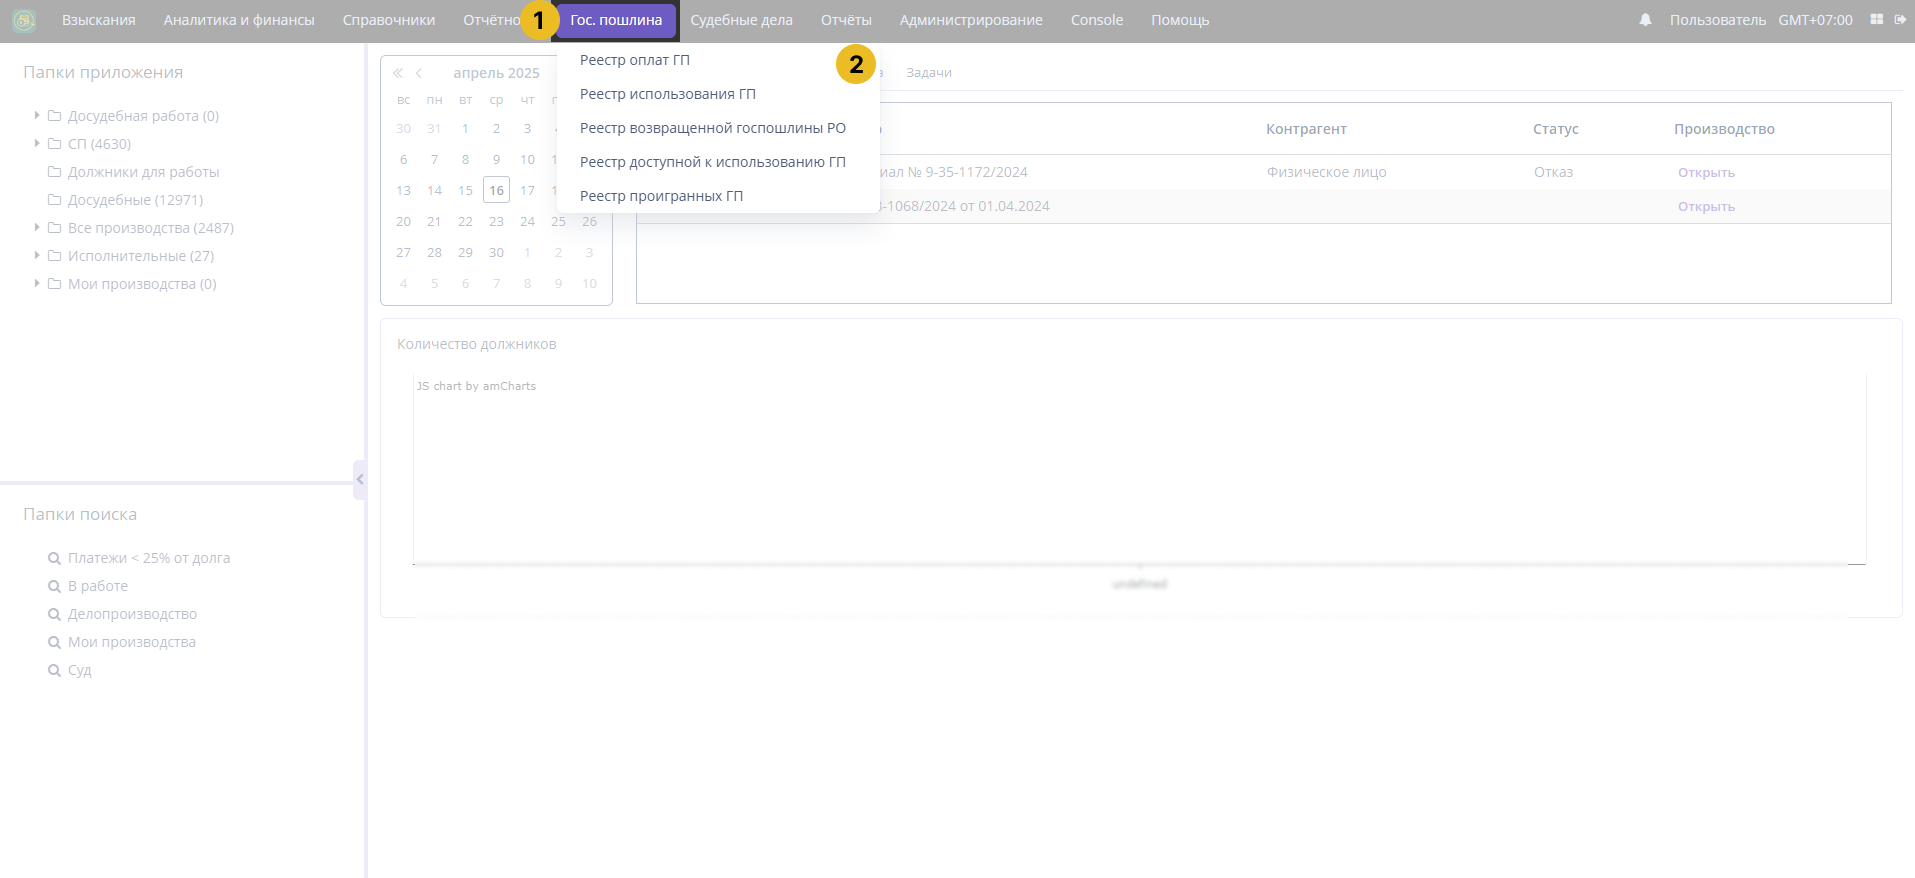Open the grid layout icon in the header
The image size is (1915, 878).
coord(1876,20)
